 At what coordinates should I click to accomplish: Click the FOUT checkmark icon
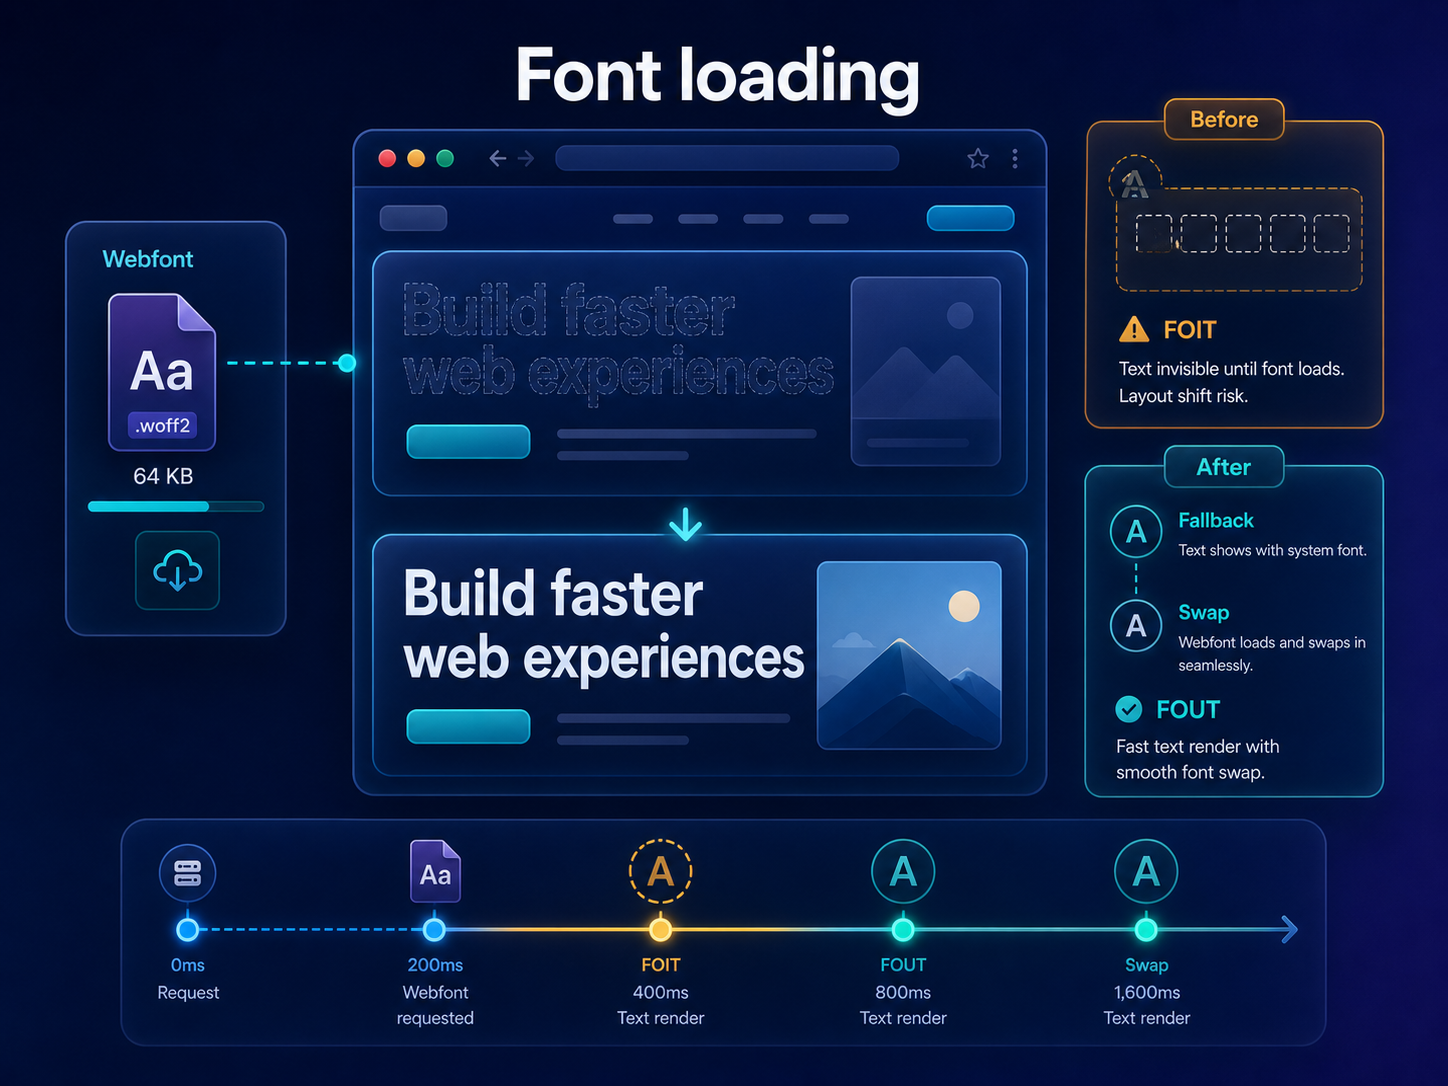tap(1129, 709)
